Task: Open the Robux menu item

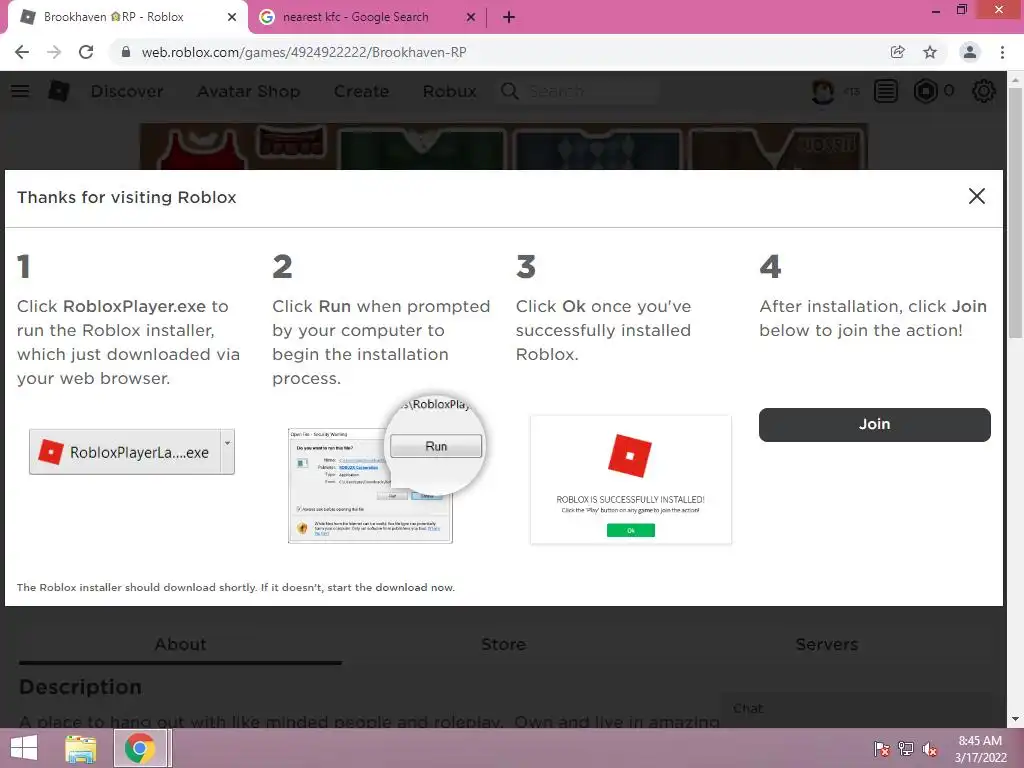Action: coord(449,91)
